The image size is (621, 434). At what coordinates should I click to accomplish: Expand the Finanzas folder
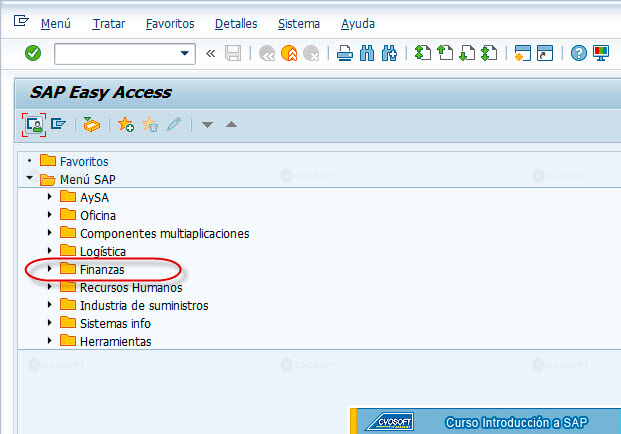pos(50,269)
